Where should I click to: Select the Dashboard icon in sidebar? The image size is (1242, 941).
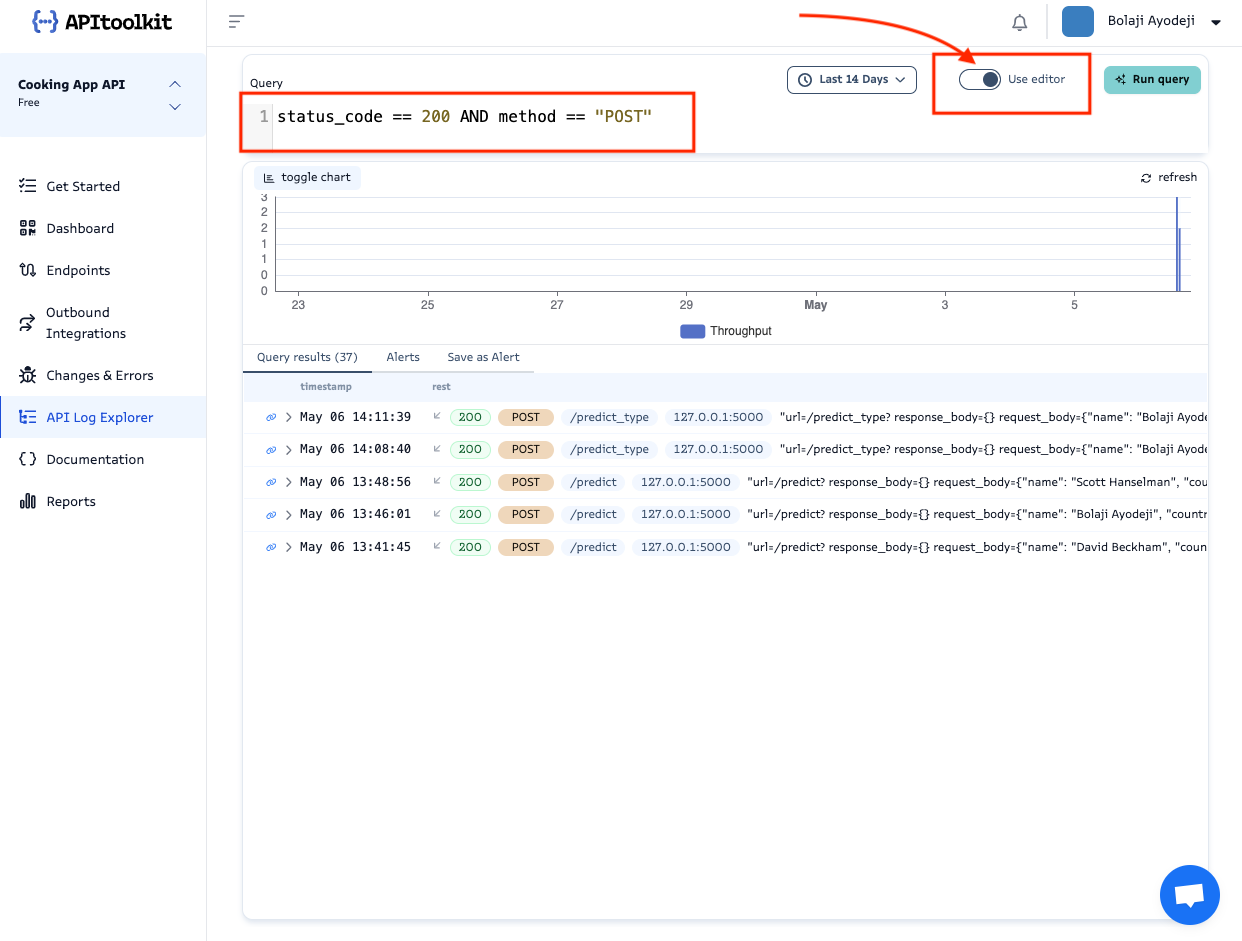coord(27,228)
